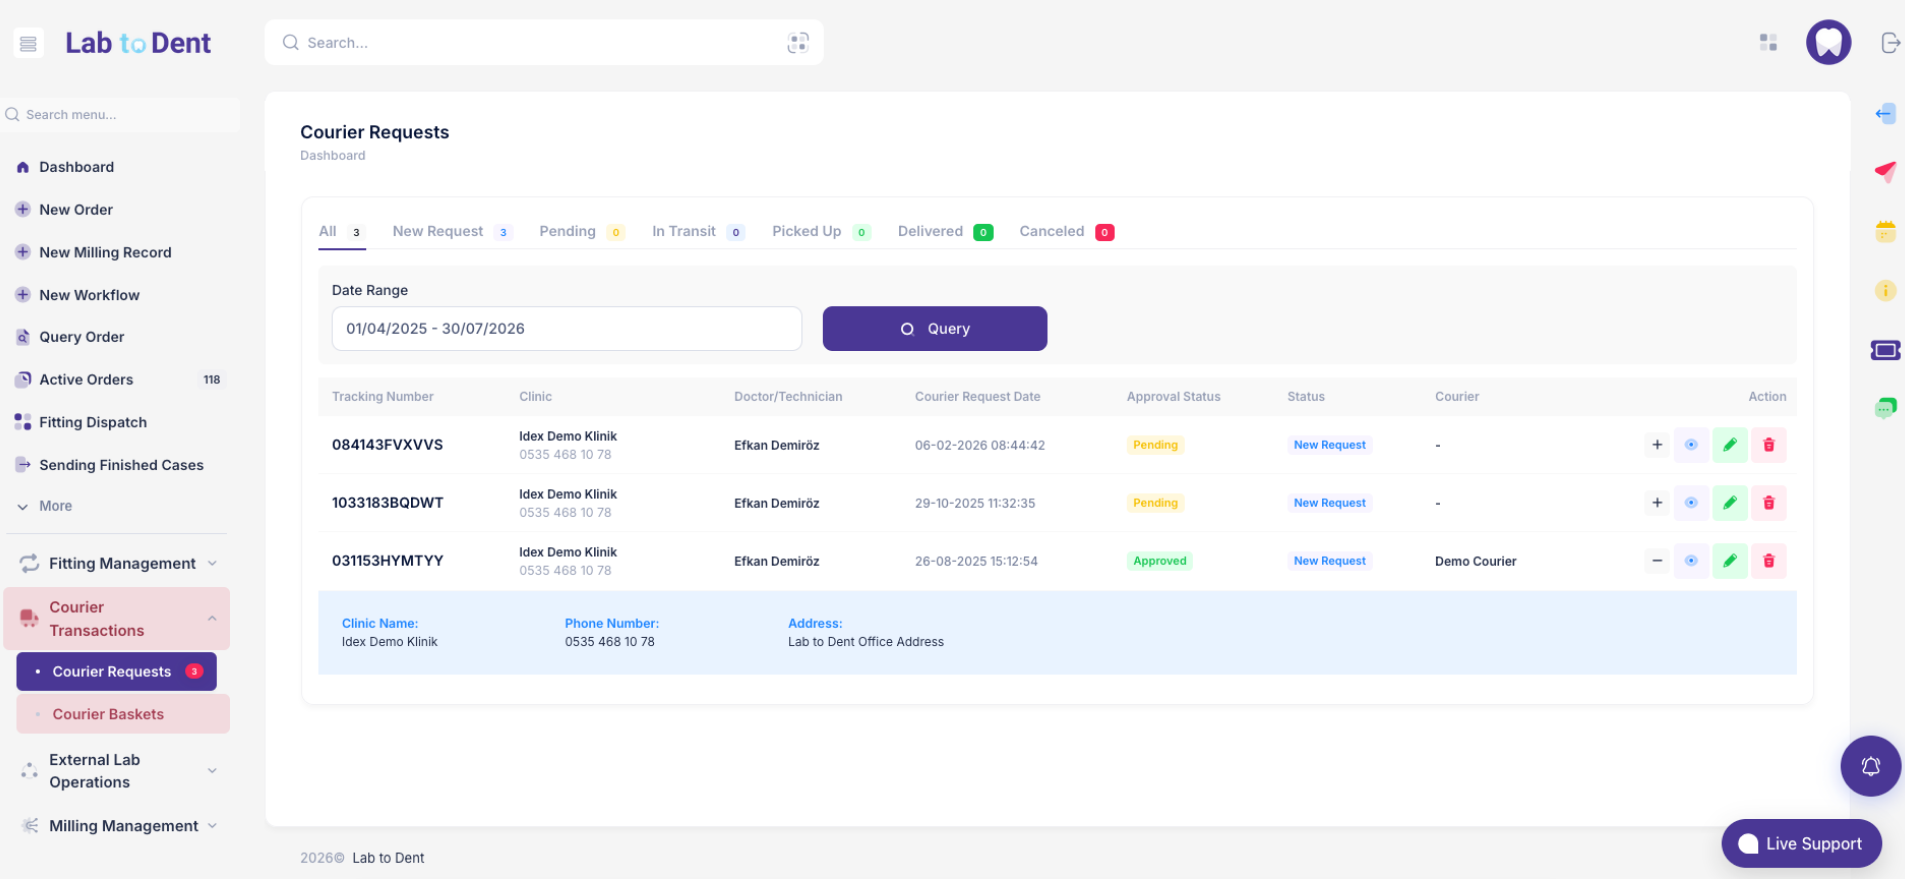
Task: Edit courier request 1033183BQDWT with pencil icon
Action: 1729,503
